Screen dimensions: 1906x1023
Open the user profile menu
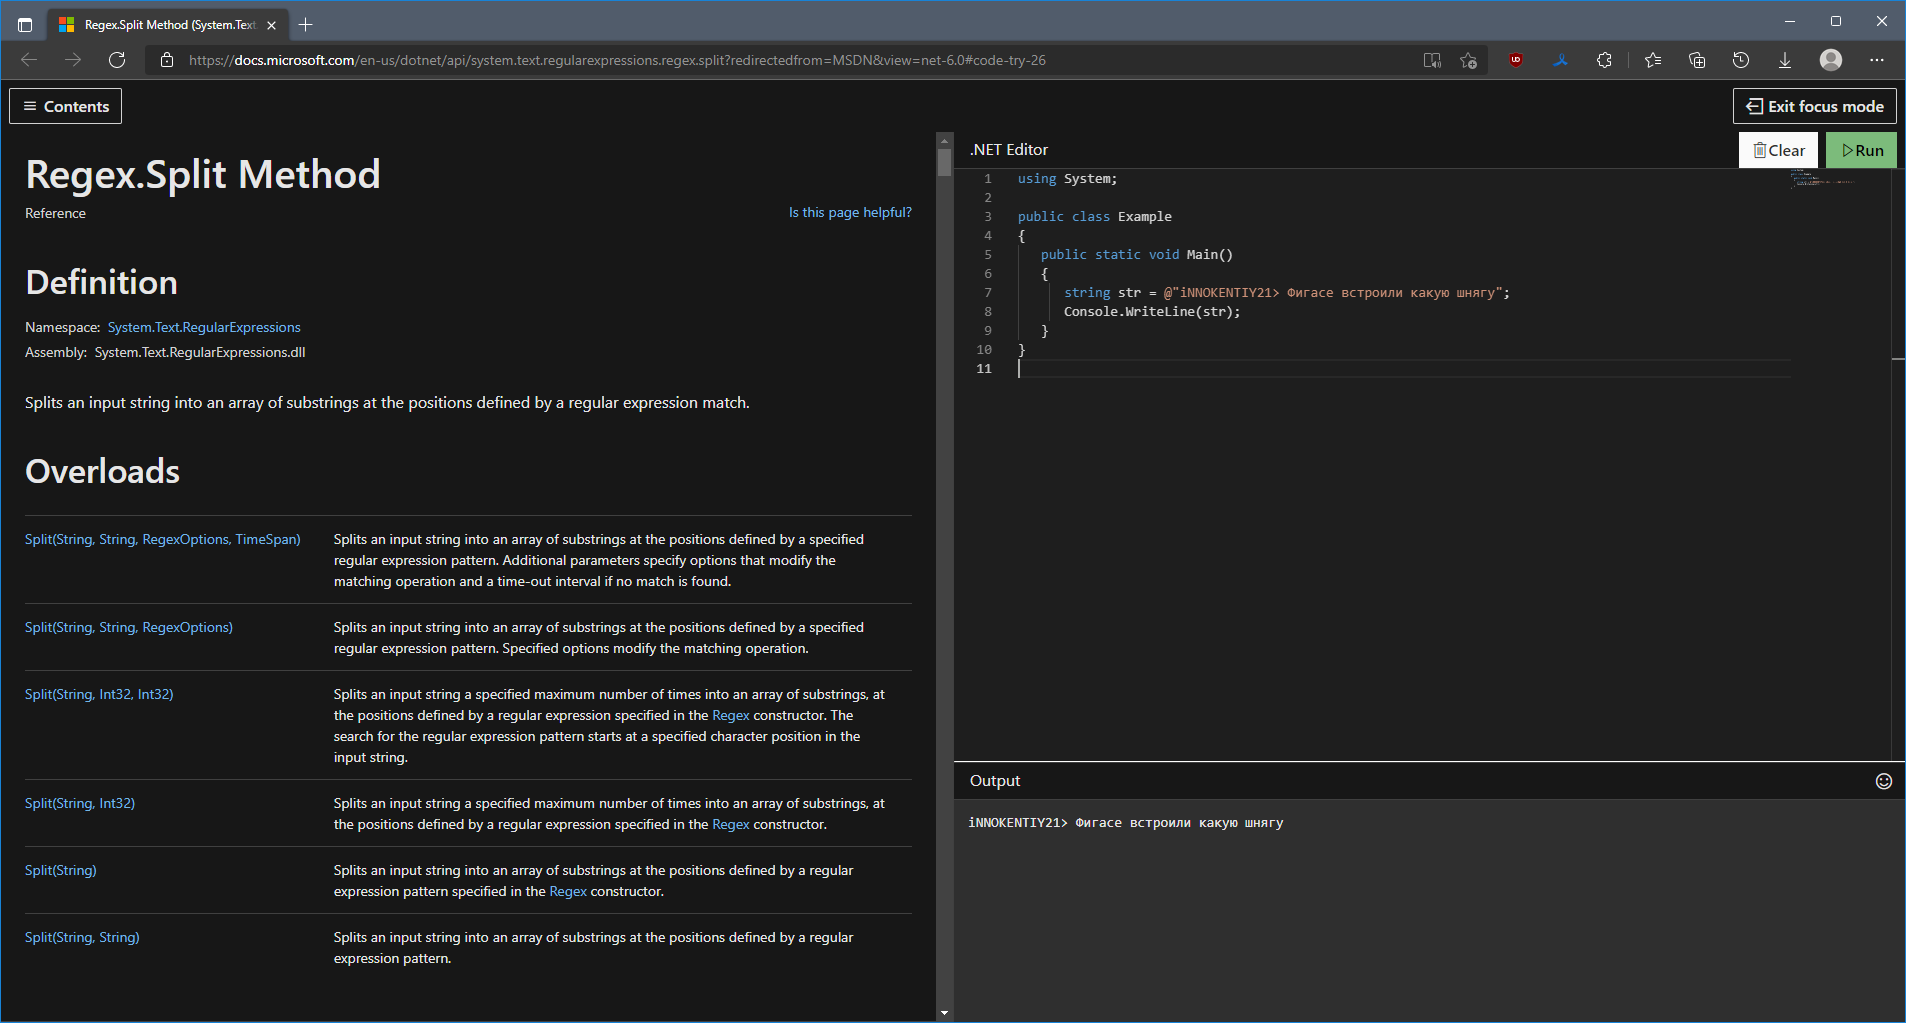pyautogui.click(x=1831, y=60)
